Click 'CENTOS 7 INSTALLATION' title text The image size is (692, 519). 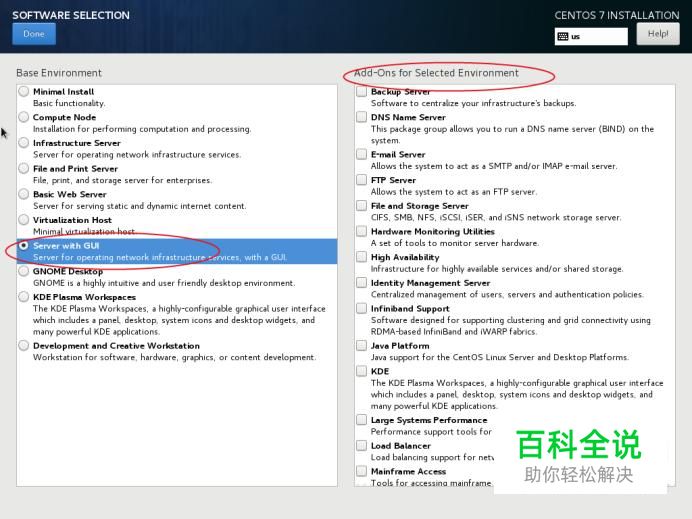click(x=617, y=15)
